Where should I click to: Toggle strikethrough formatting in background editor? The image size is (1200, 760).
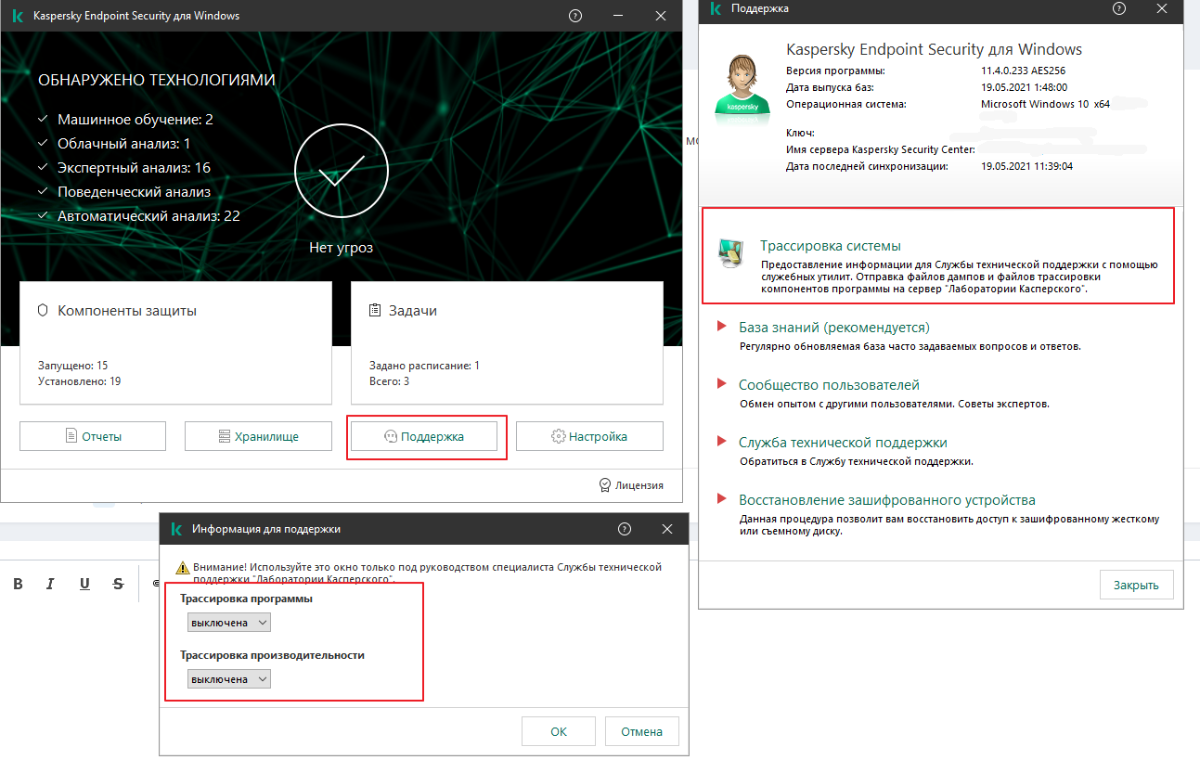[118, 584]
